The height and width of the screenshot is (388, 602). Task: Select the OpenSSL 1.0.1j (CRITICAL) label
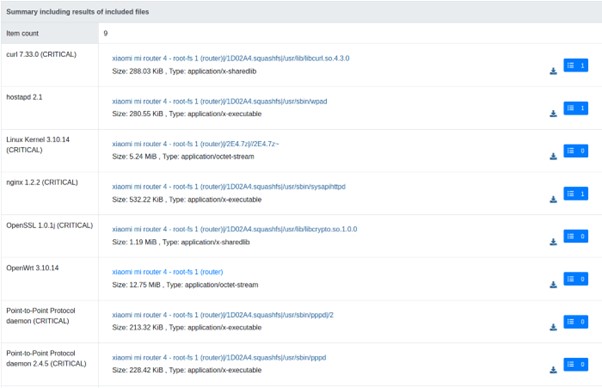point(50,225)
